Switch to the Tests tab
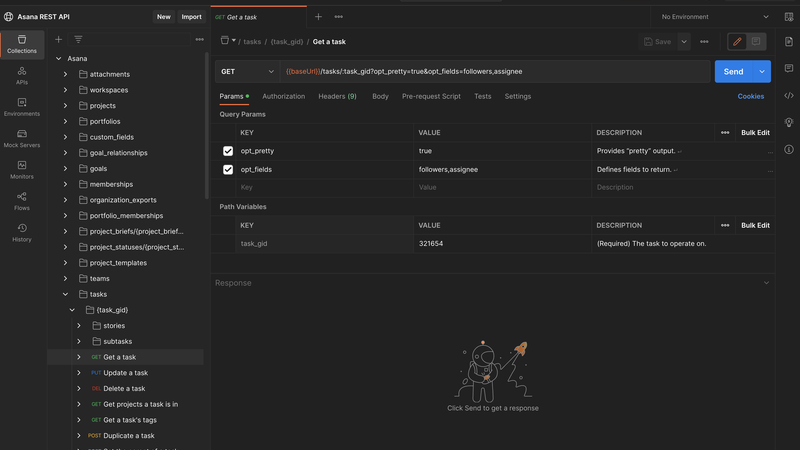Viewport: 800px width, 450px height. [483, 96]
